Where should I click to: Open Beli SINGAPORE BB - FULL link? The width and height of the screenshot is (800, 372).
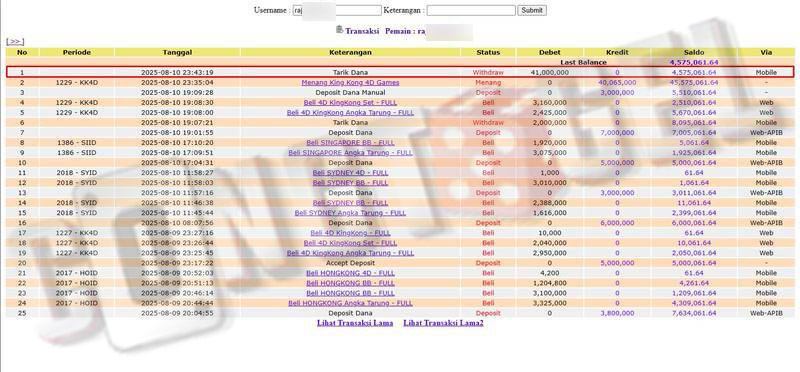[350, 143]
